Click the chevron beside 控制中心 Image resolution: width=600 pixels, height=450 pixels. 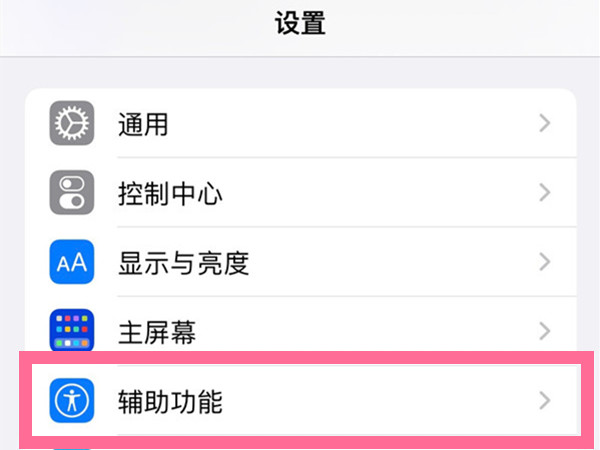click(x=545, y=193)
